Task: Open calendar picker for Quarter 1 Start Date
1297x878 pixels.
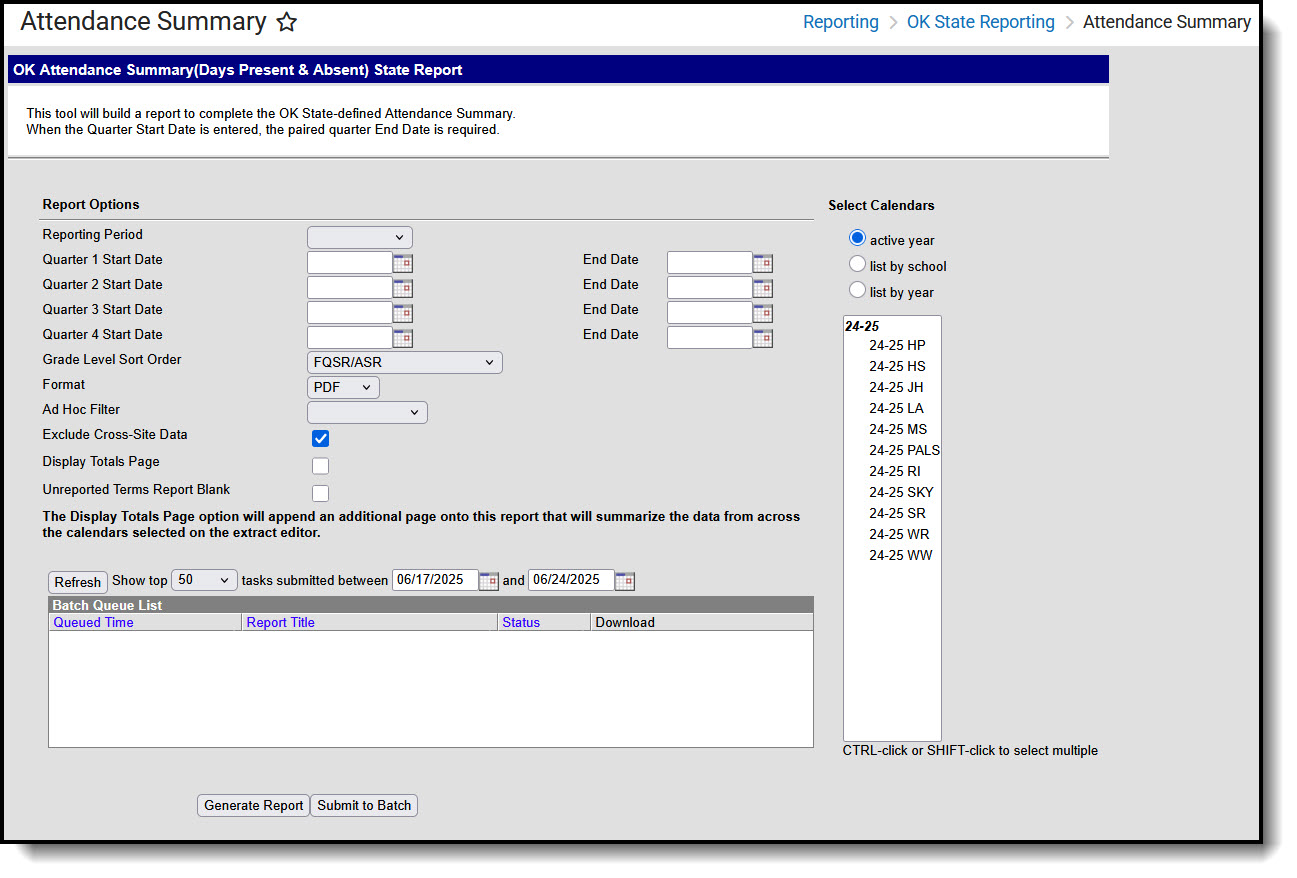Action: 402,263
